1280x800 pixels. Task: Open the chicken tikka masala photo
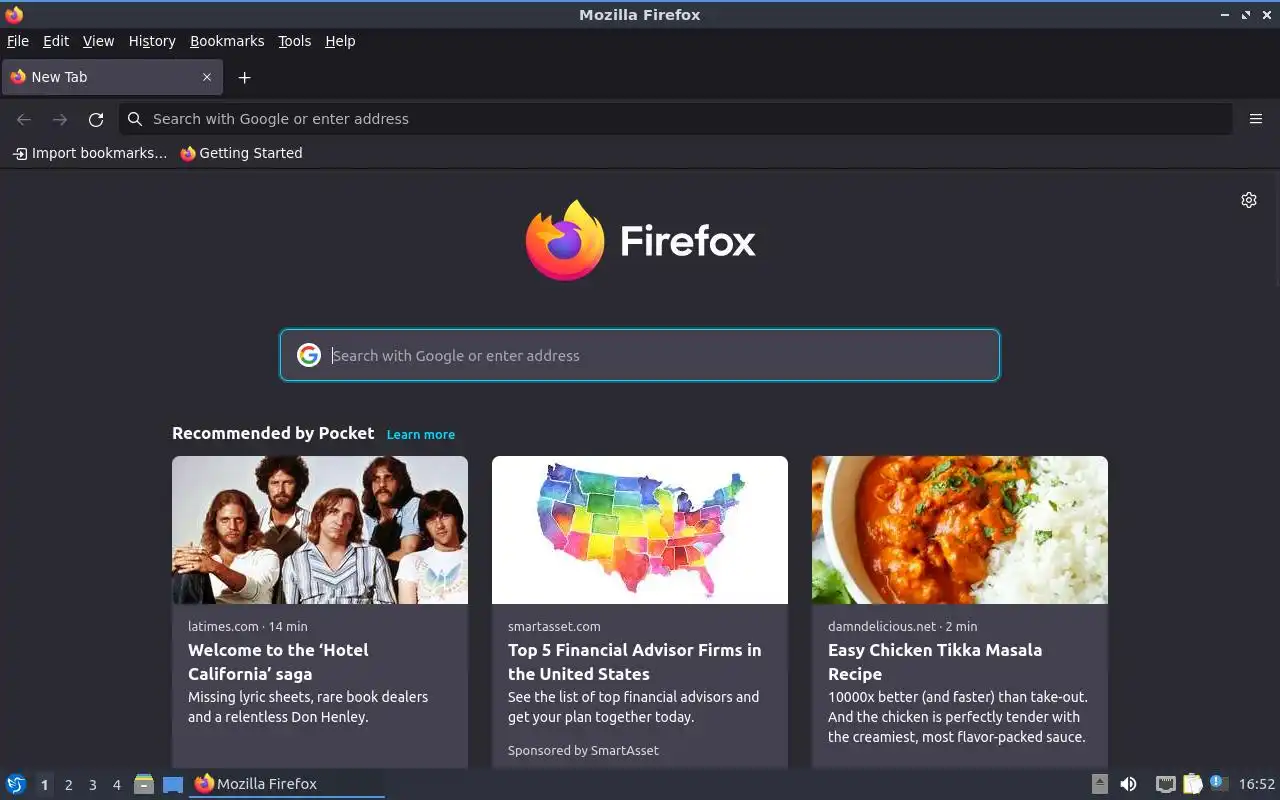click(960, 530)
